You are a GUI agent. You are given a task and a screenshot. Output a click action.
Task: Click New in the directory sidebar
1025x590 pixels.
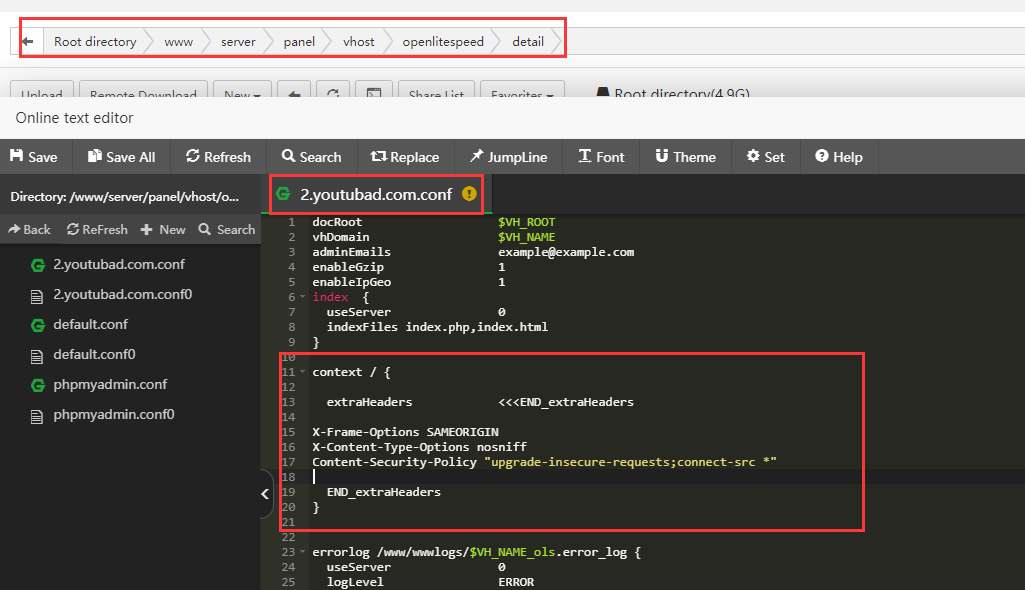(163, 230)
